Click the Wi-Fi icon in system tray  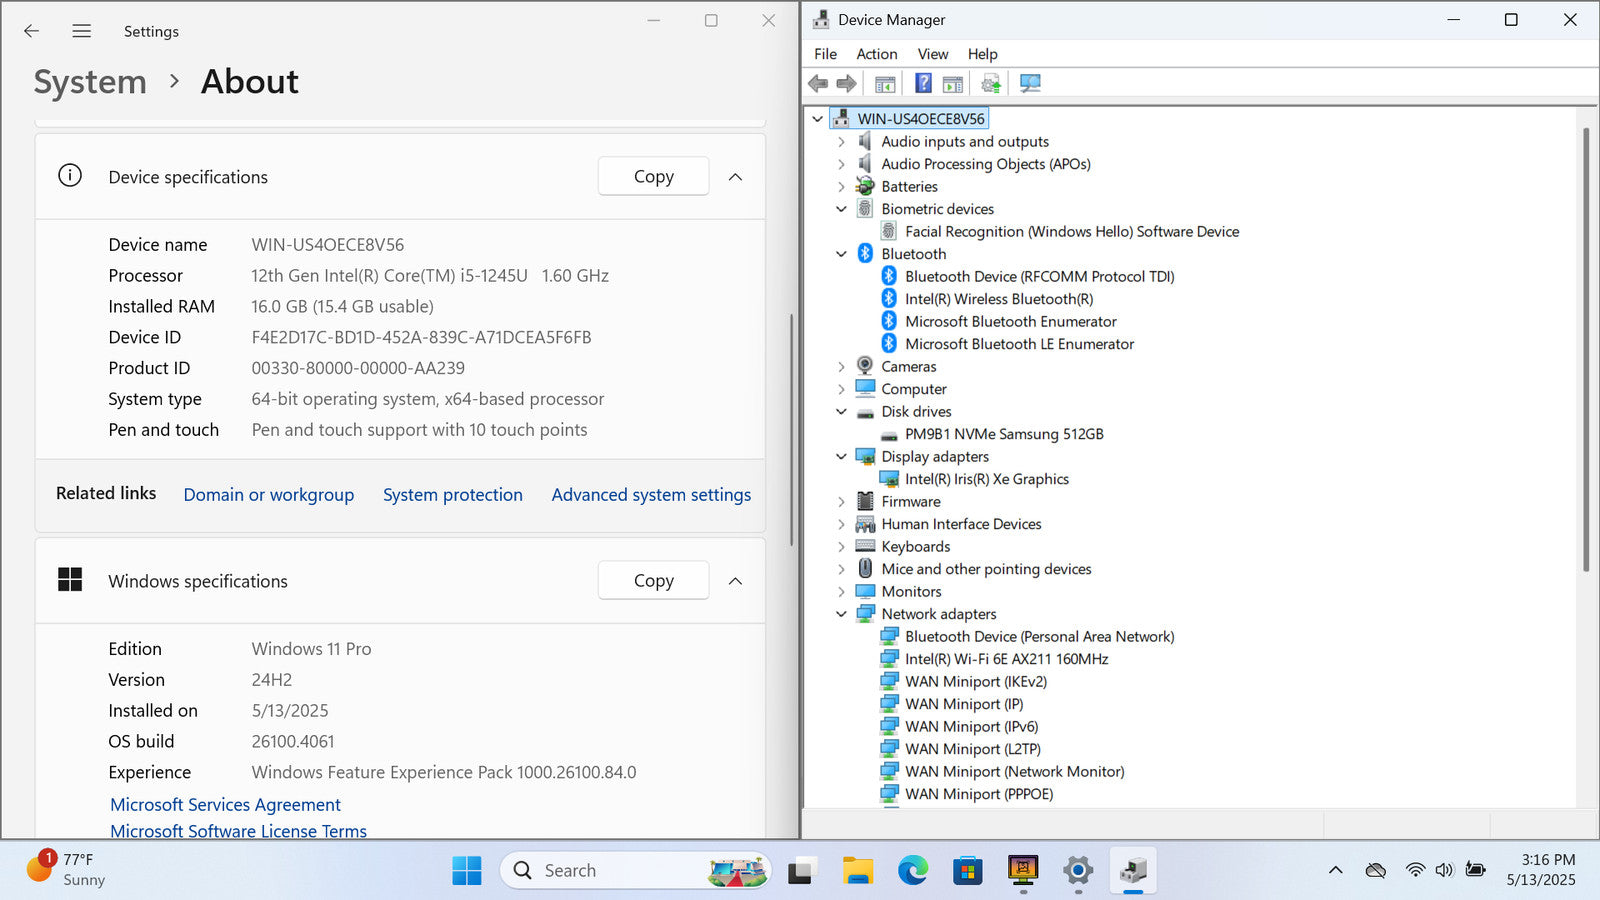(x=1415, y=870)
